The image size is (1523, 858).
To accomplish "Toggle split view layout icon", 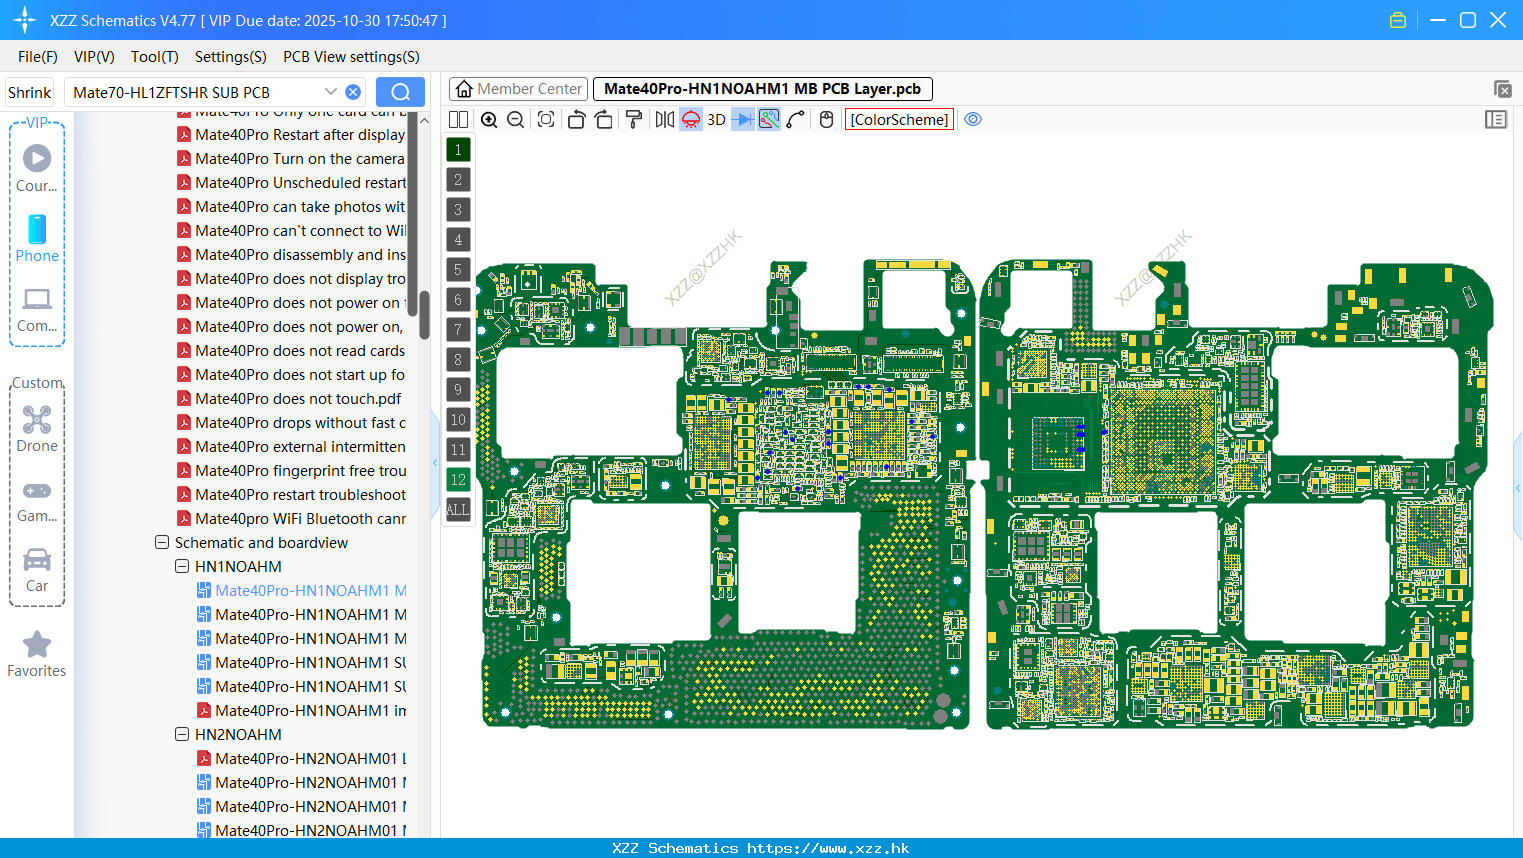I will click(x=458, y=119).
